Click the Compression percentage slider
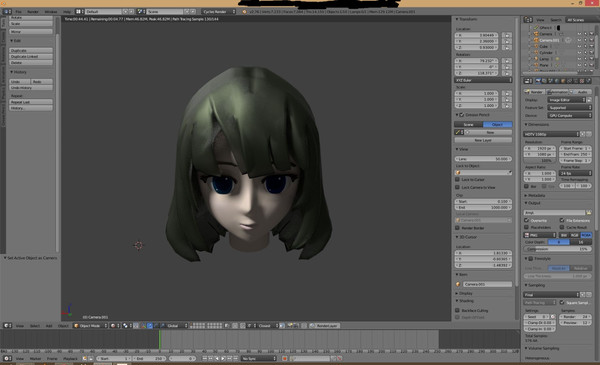The width and height of the screenshot is (600, 365). tap(557, 249)
